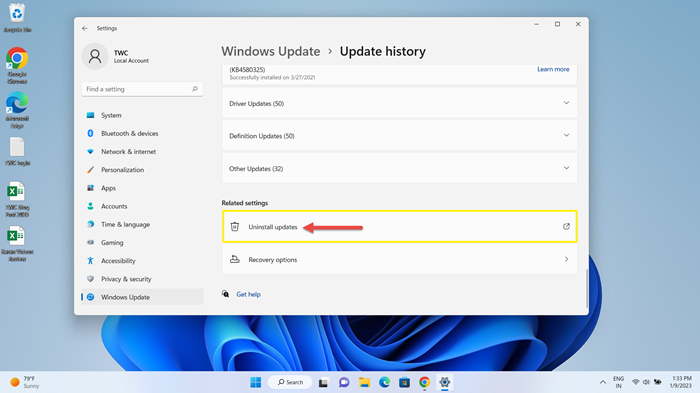Click the external link icon on Uninstall updates
The image size is (700, 393).
pos(566,226)
